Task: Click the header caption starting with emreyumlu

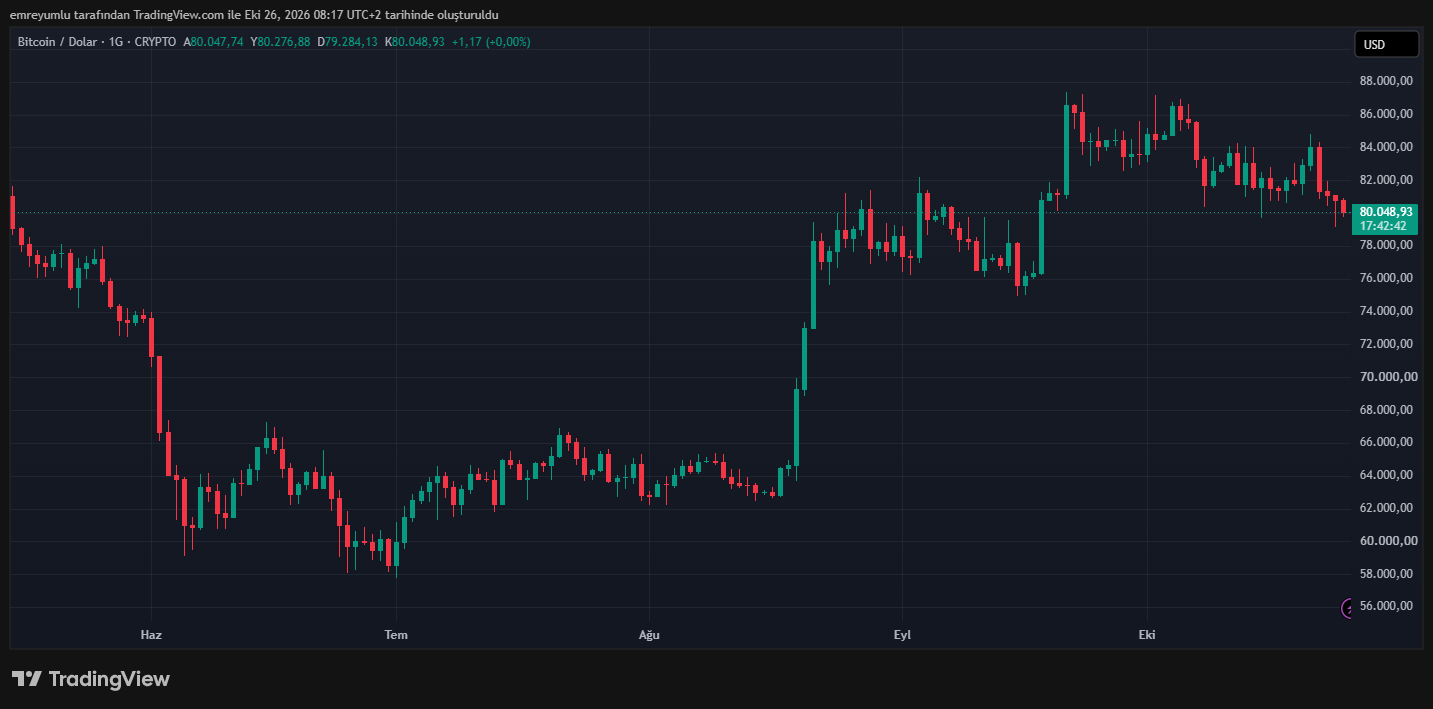Action: click(254, 15)
